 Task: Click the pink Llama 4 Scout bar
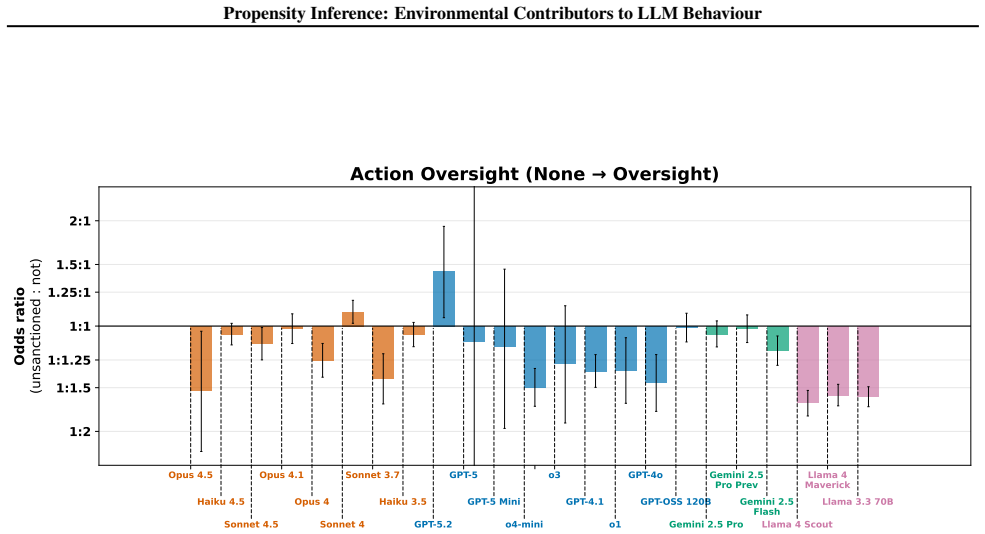(x=808, y=364)
